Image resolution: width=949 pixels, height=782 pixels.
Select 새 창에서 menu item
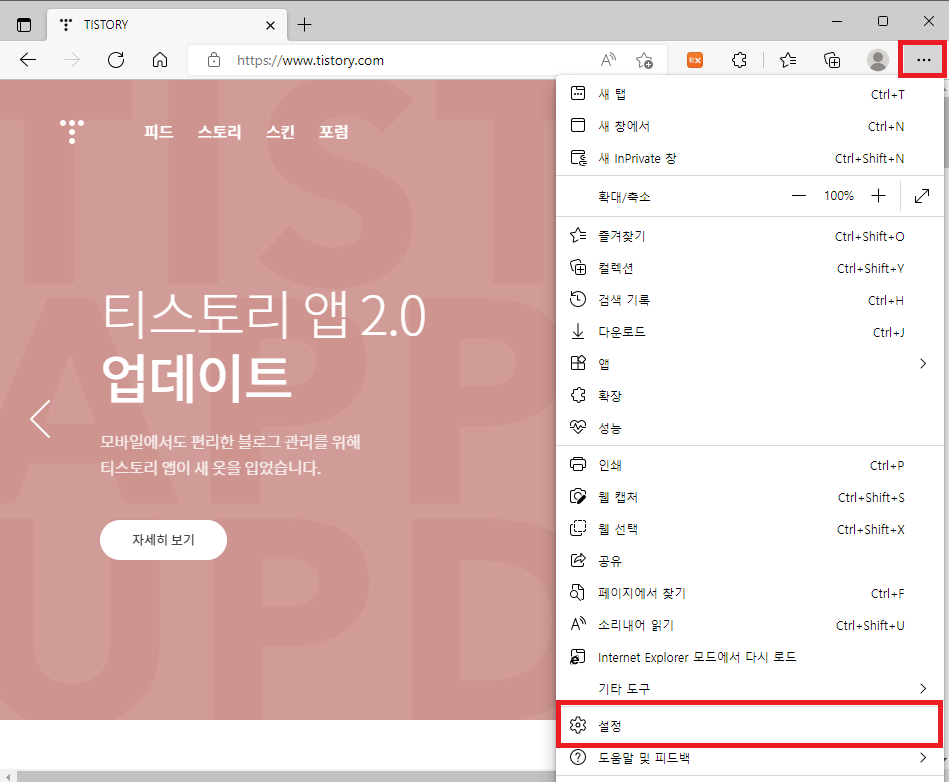pos(749,126)
